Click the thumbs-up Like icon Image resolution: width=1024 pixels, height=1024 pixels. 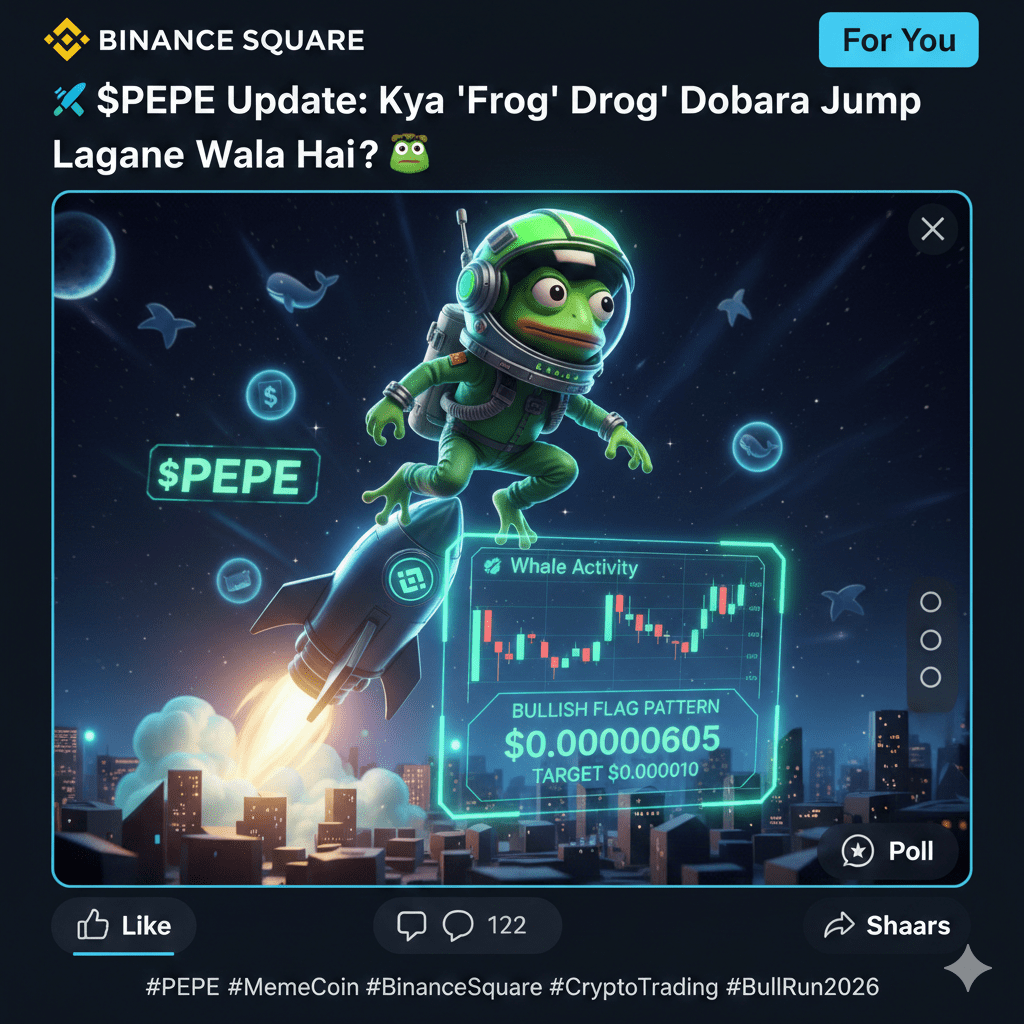(93, 925)
